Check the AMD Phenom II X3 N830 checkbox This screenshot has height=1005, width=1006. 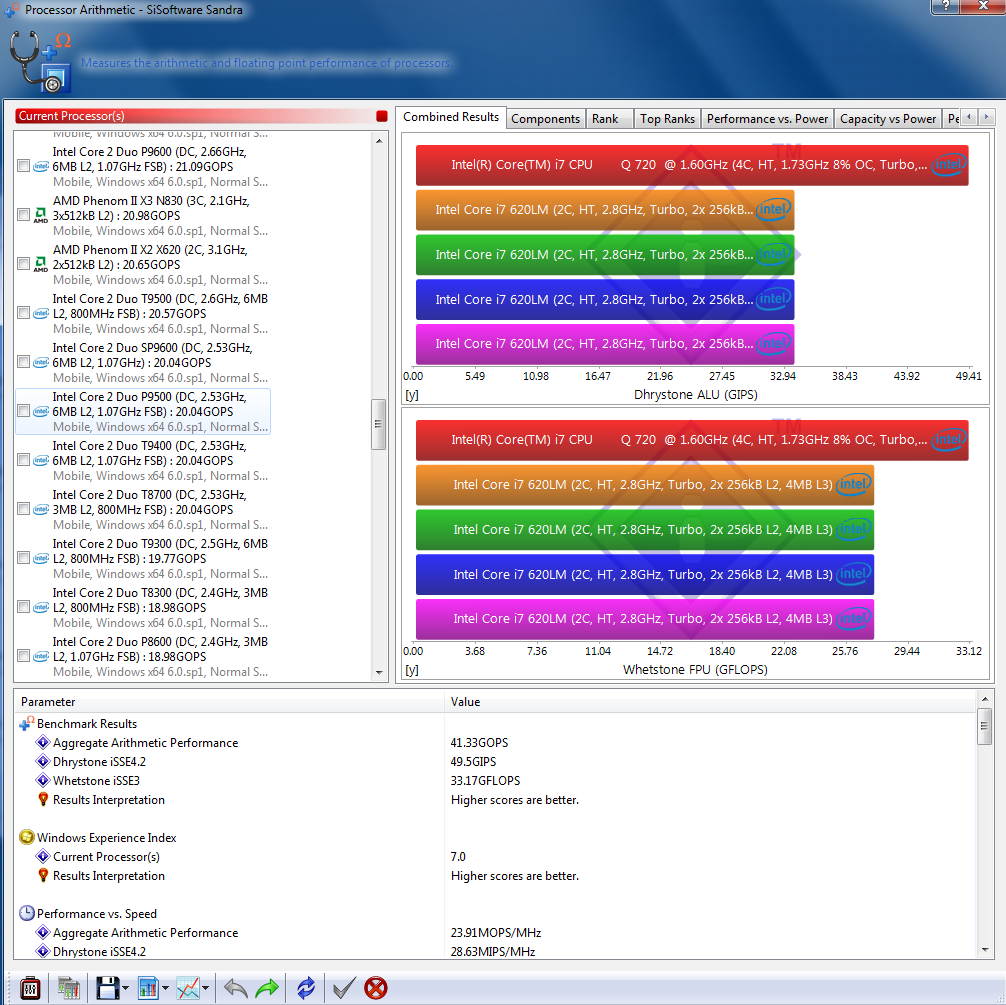pos(23,215)
